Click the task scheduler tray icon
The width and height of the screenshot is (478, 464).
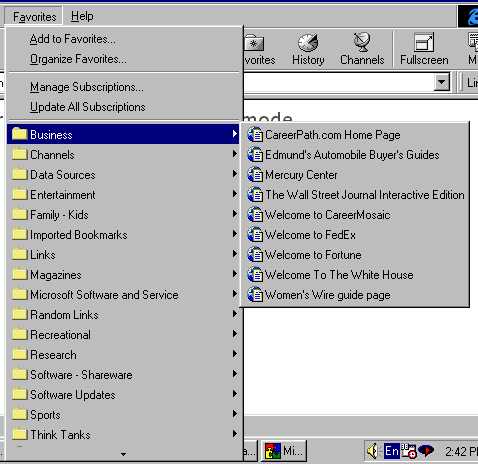tap(409, 451)
